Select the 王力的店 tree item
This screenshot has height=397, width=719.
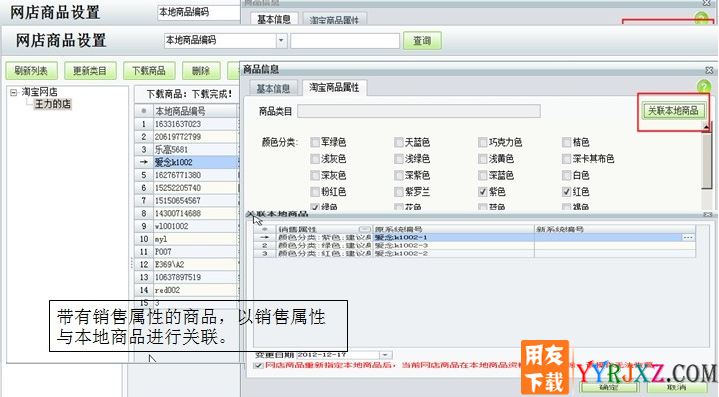click(53, 104)
